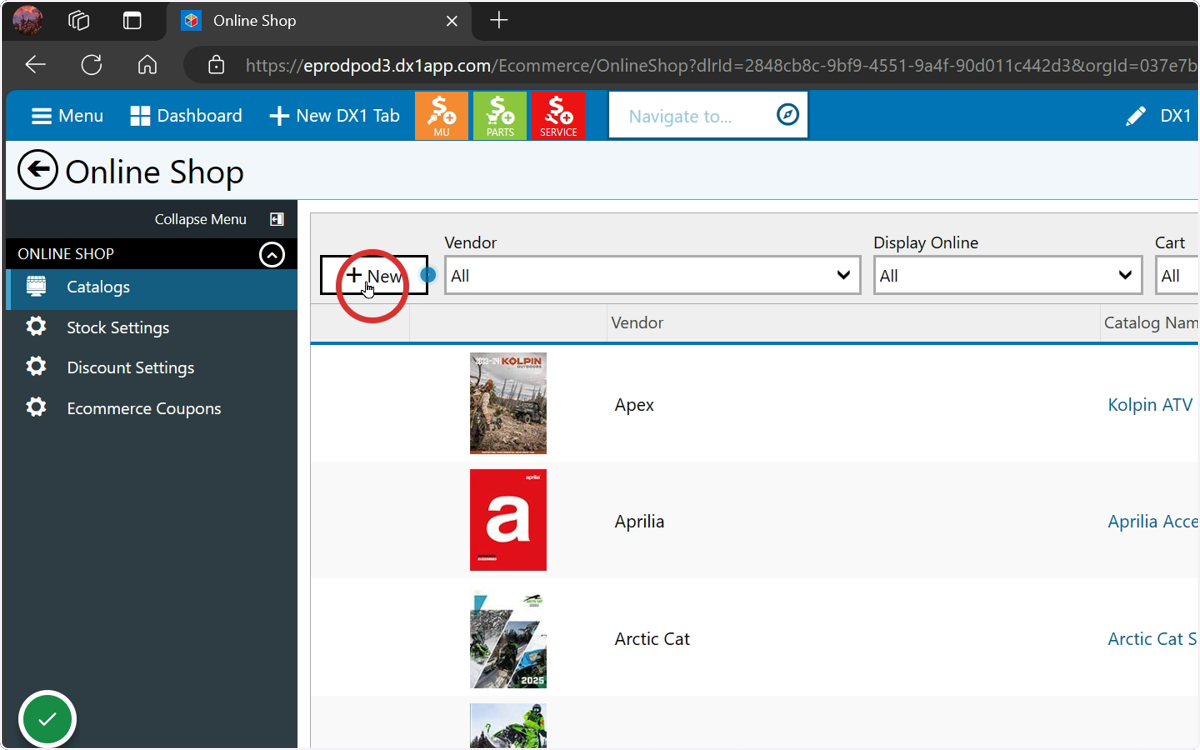
Task: Open the Cart filter dropdown
Action: (1177, 275)
